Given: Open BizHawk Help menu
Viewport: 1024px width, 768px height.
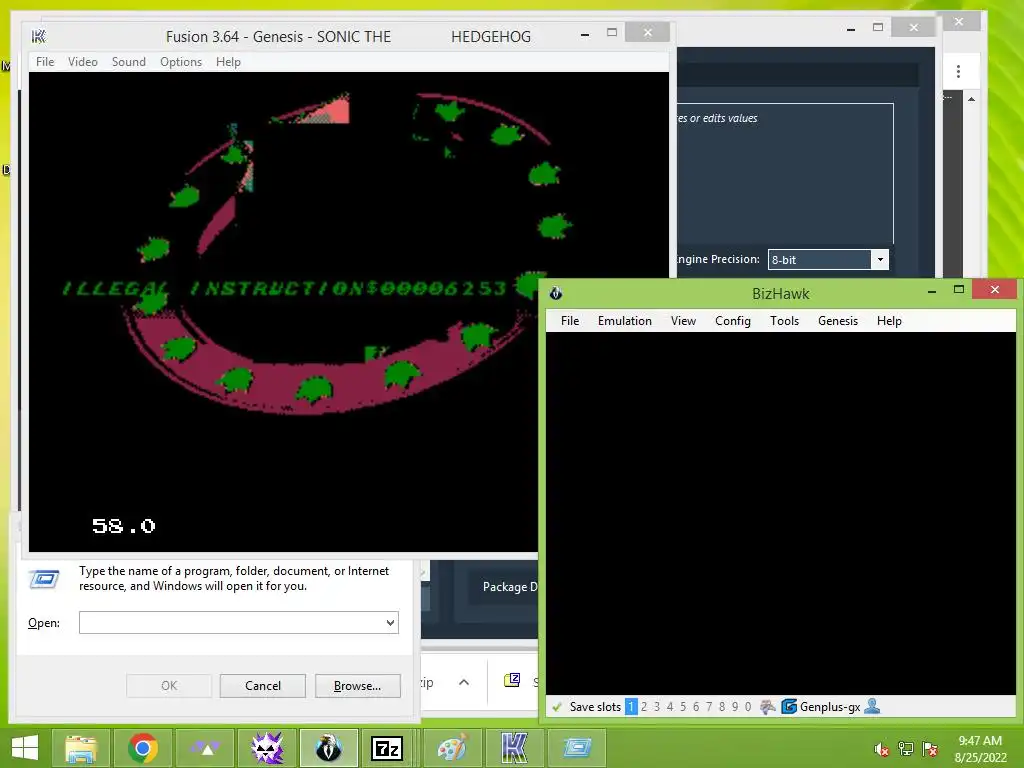Looking at the screenshot, I should tap(889, 321).
